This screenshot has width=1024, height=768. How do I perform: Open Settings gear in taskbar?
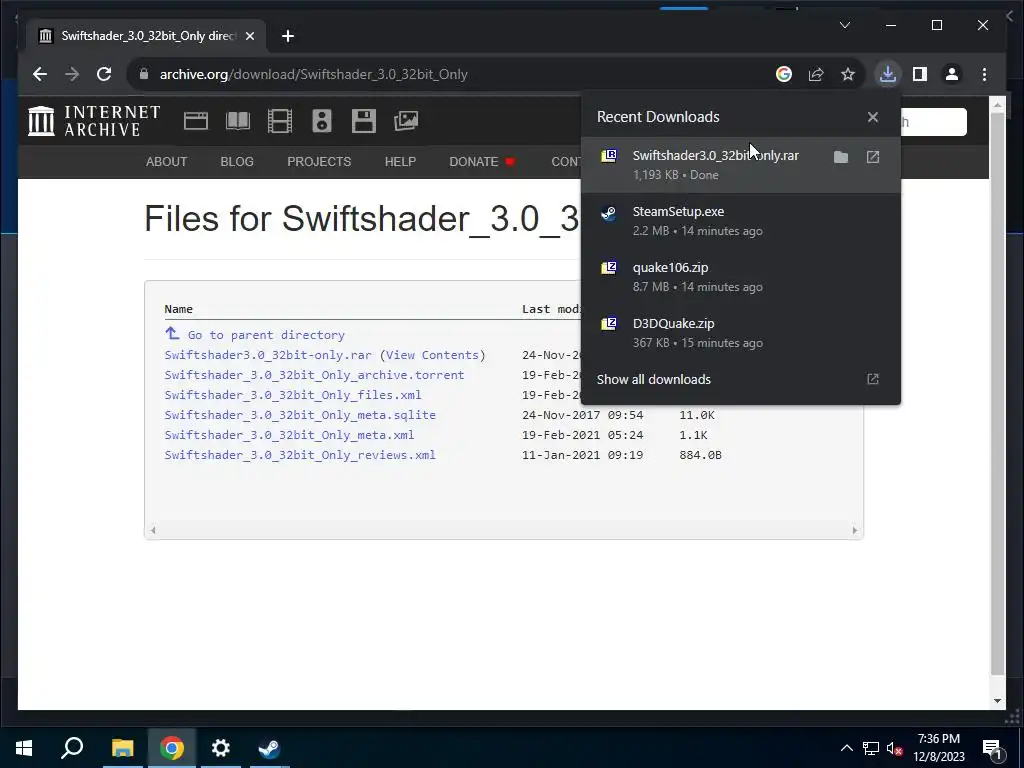(221, 748)
